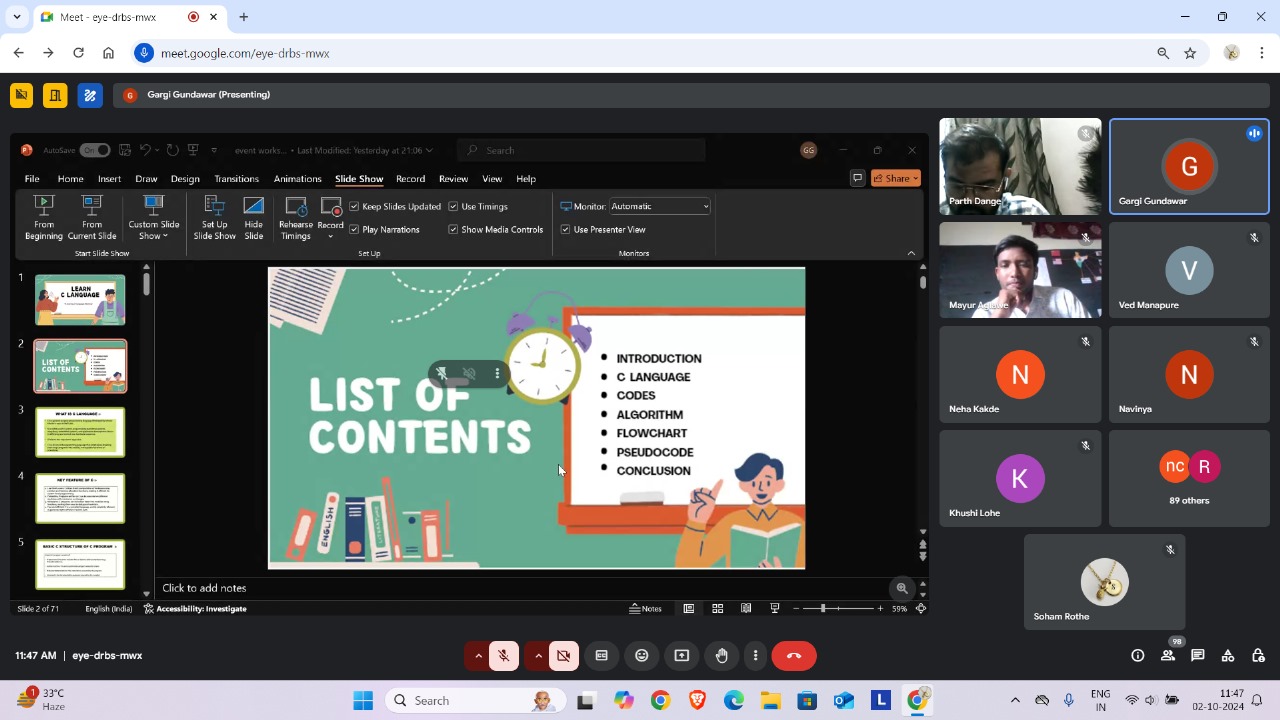Unmute the microphone in Meet controls

point(504,656)
